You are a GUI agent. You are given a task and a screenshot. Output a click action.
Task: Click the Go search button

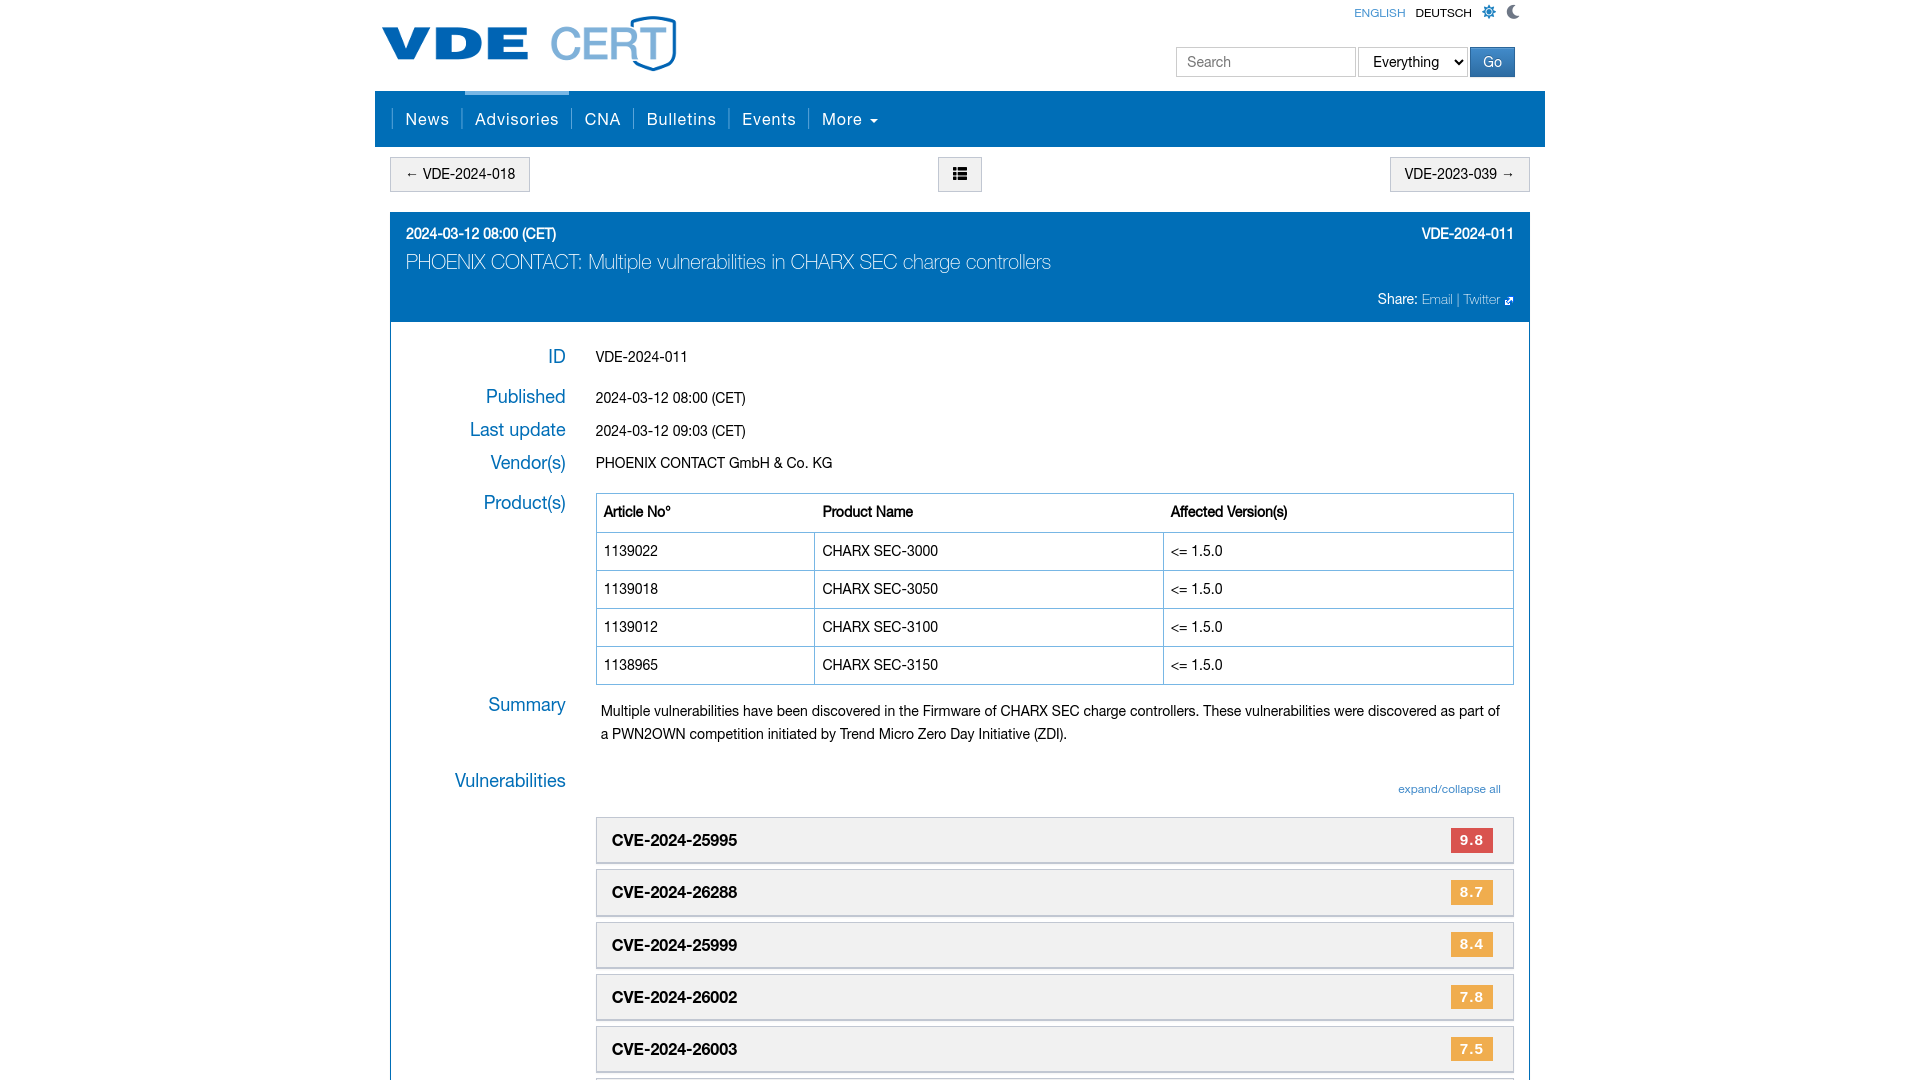coord(1492,62)
